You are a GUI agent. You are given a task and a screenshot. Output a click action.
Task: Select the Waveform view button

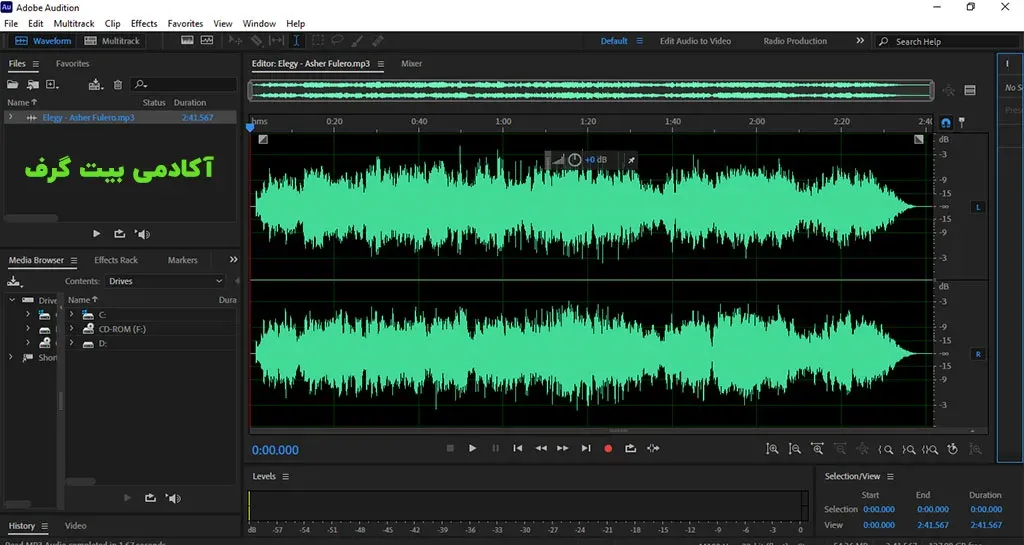coord(43,40)
